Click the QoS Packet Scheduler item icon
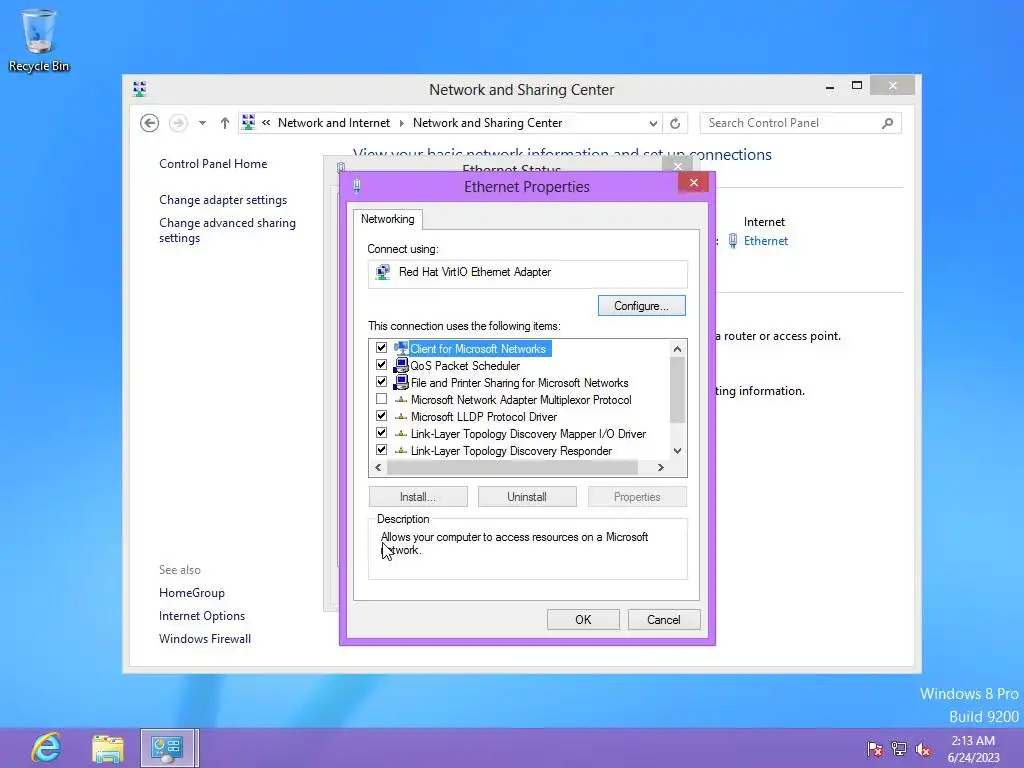This screenshot has height=768, width=1024. pyautogui.click(x=401, y=365)
